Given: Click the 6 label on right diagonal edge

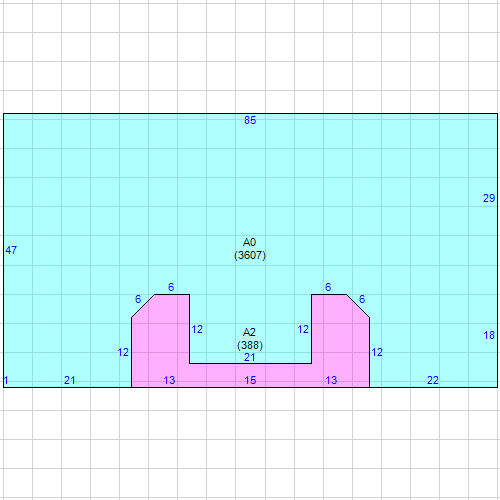Looking at the screenshot, I should tap(362, 299).
